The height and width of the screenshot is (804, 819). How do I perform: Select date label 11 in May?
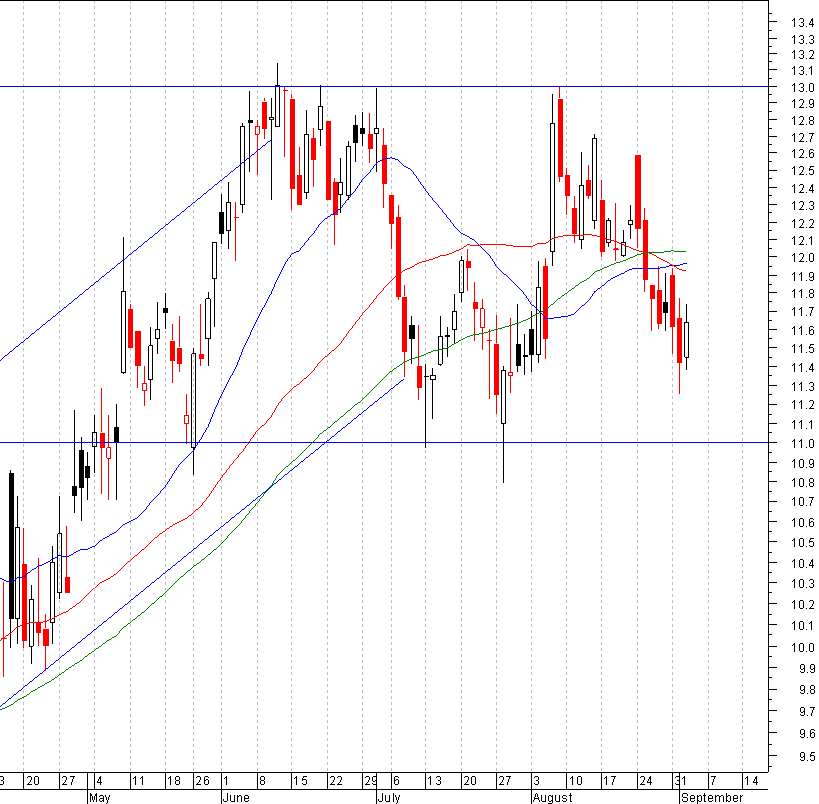pyautogui.click(x=138, y=781)
